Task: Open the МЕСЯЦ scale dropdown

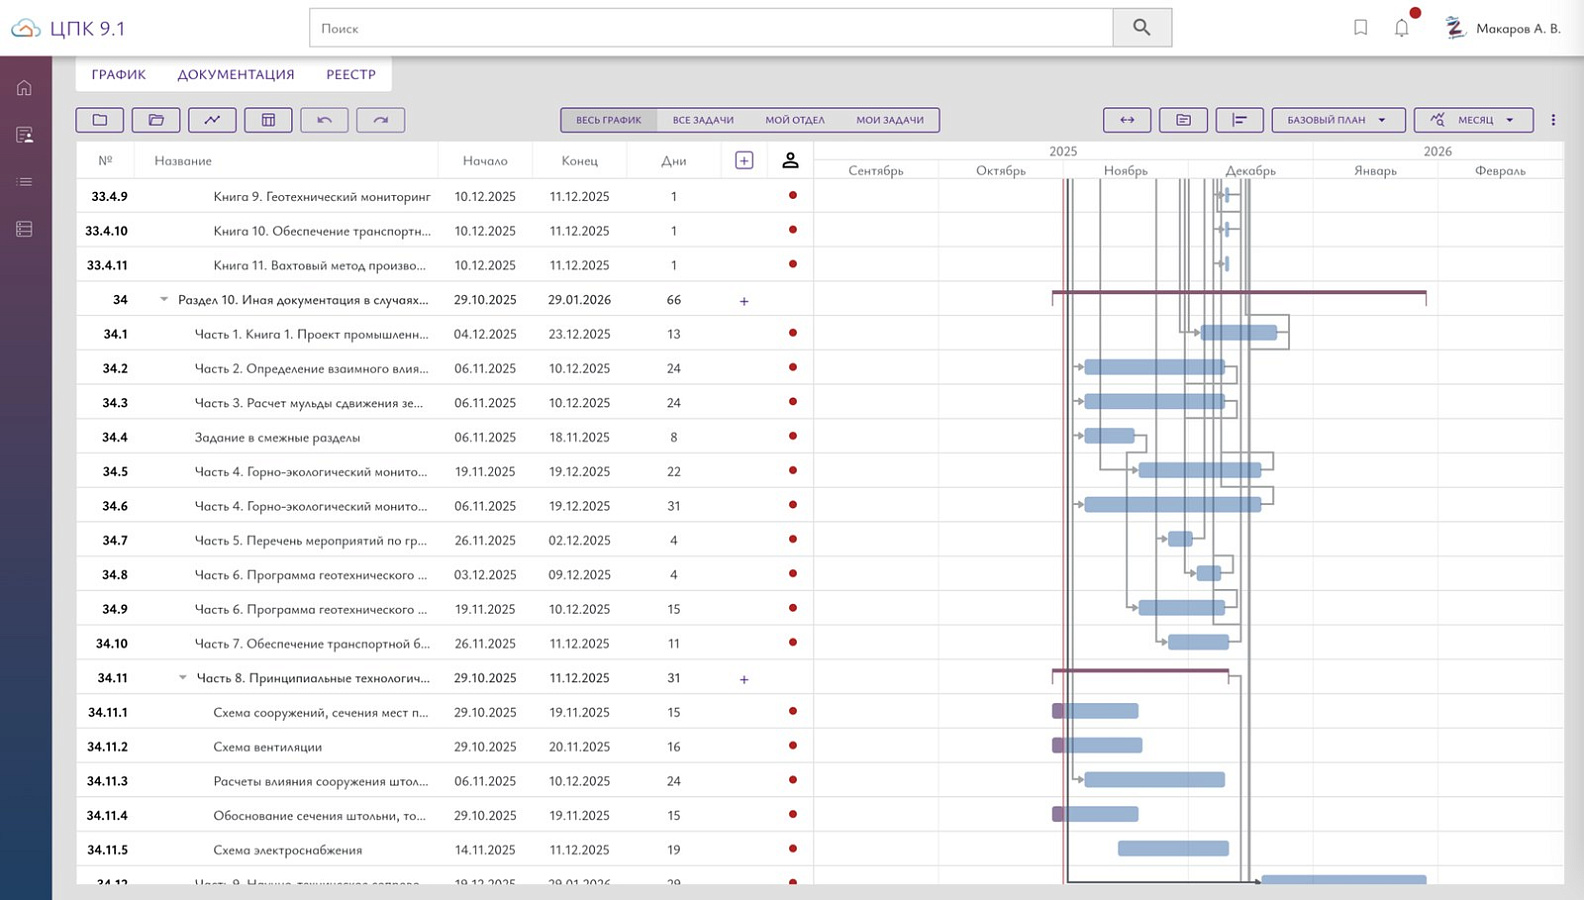Action: (x=1474, y=120)
